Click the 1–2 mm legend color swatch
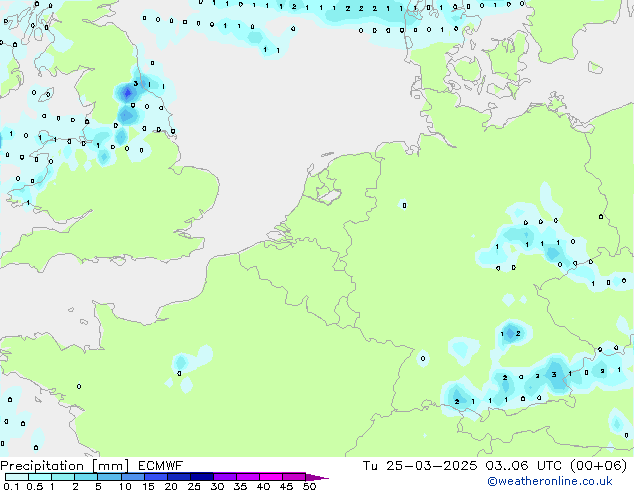634x490 pixels. [63, 477]
